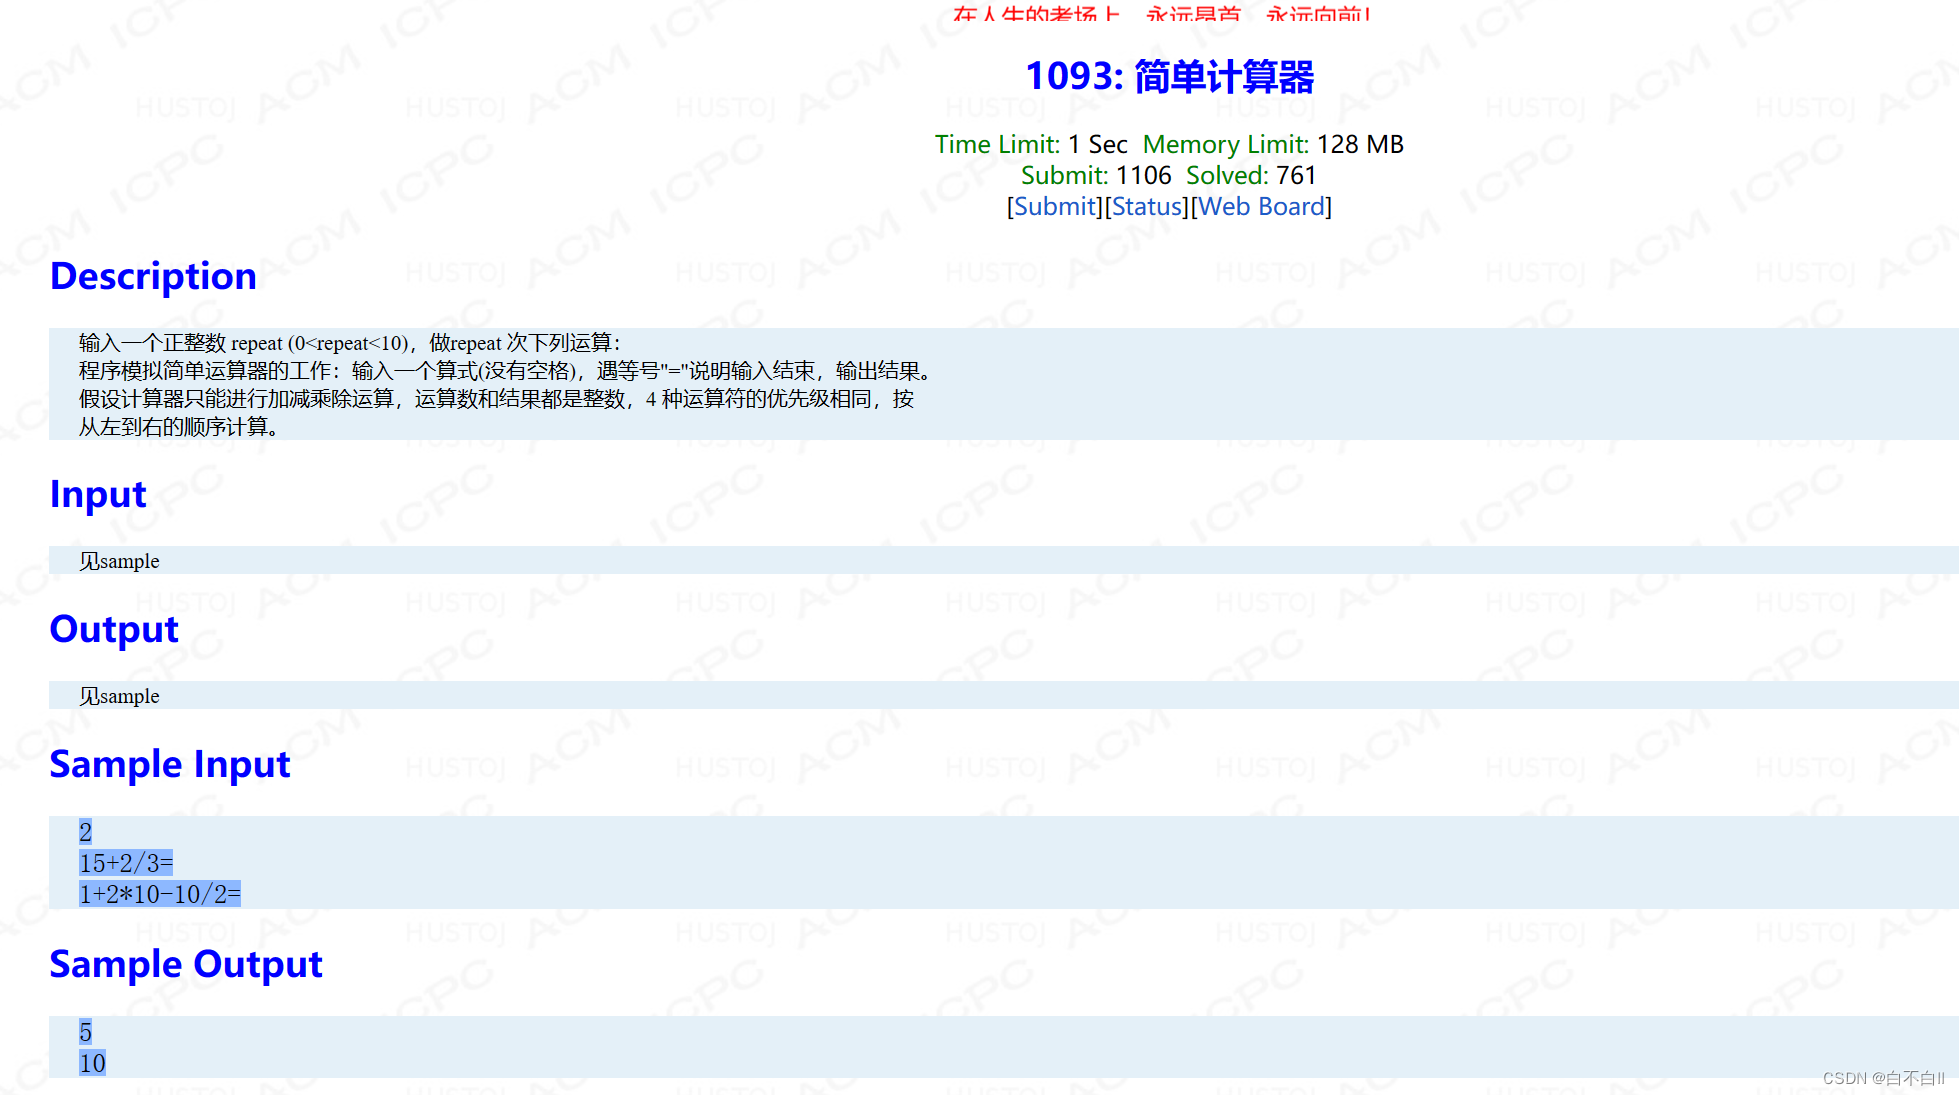Click the Input section heading

[97, 495]
